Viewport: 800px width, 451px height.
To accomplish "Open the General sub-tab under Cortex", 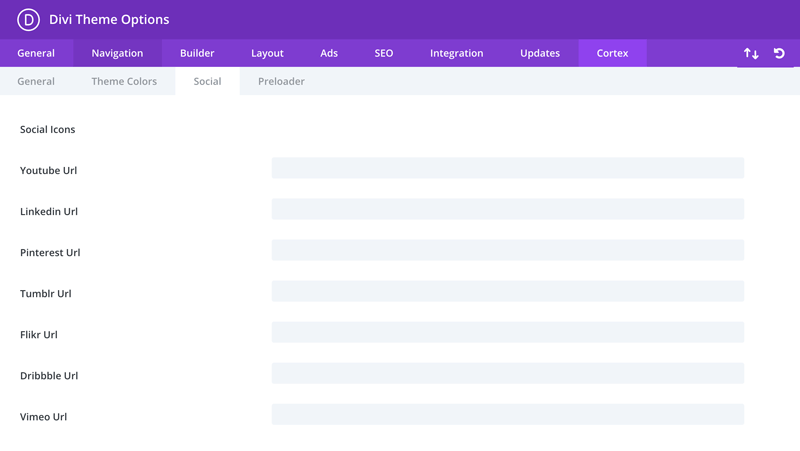I will tap(36, 81).
